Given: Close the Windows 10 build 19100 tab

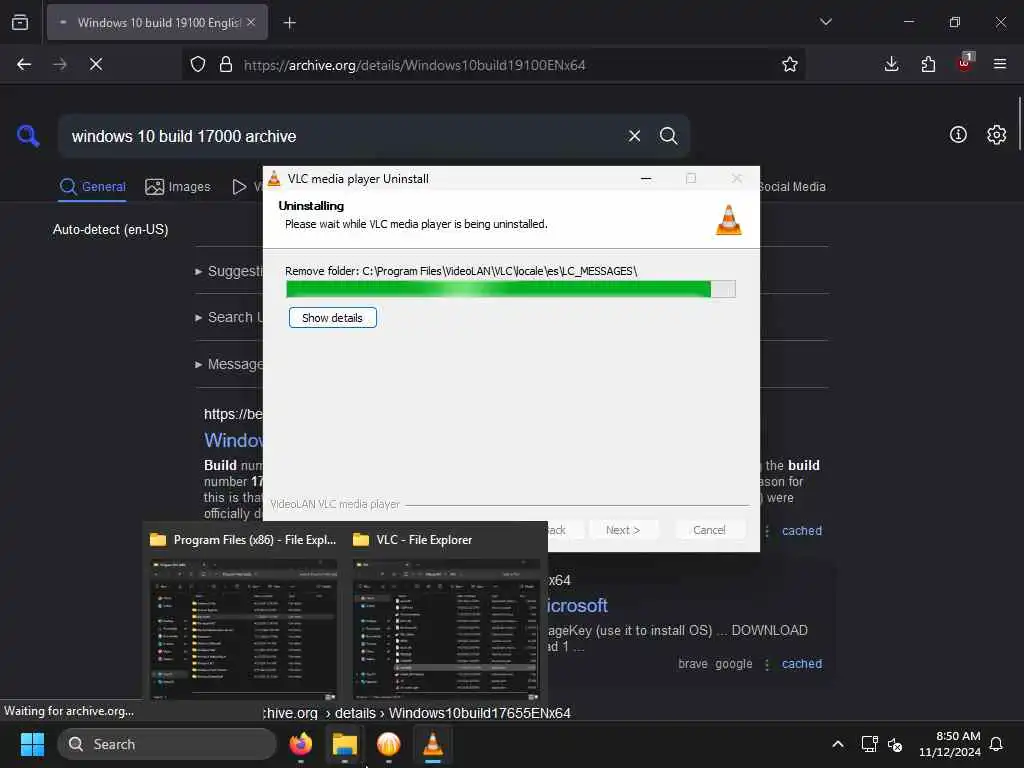Looking at the screenshot, I should point(251,22).
